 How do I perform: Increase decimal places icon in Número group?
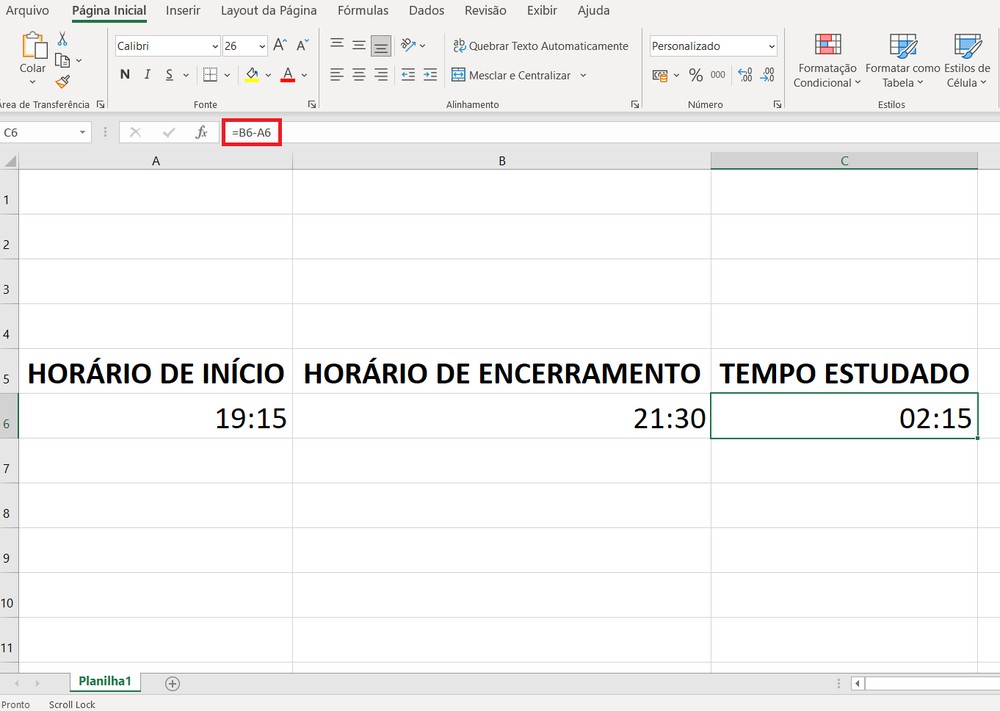(746, 75)
